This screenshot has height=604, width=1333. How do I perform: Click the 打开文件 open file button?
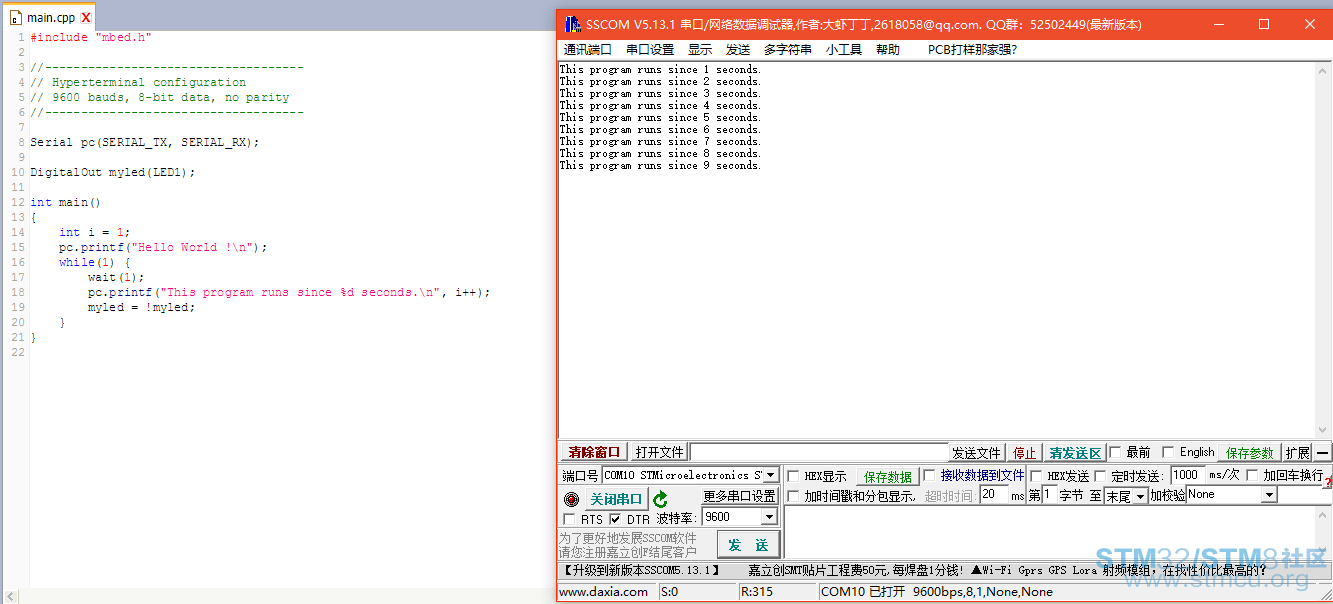[660, 452]
